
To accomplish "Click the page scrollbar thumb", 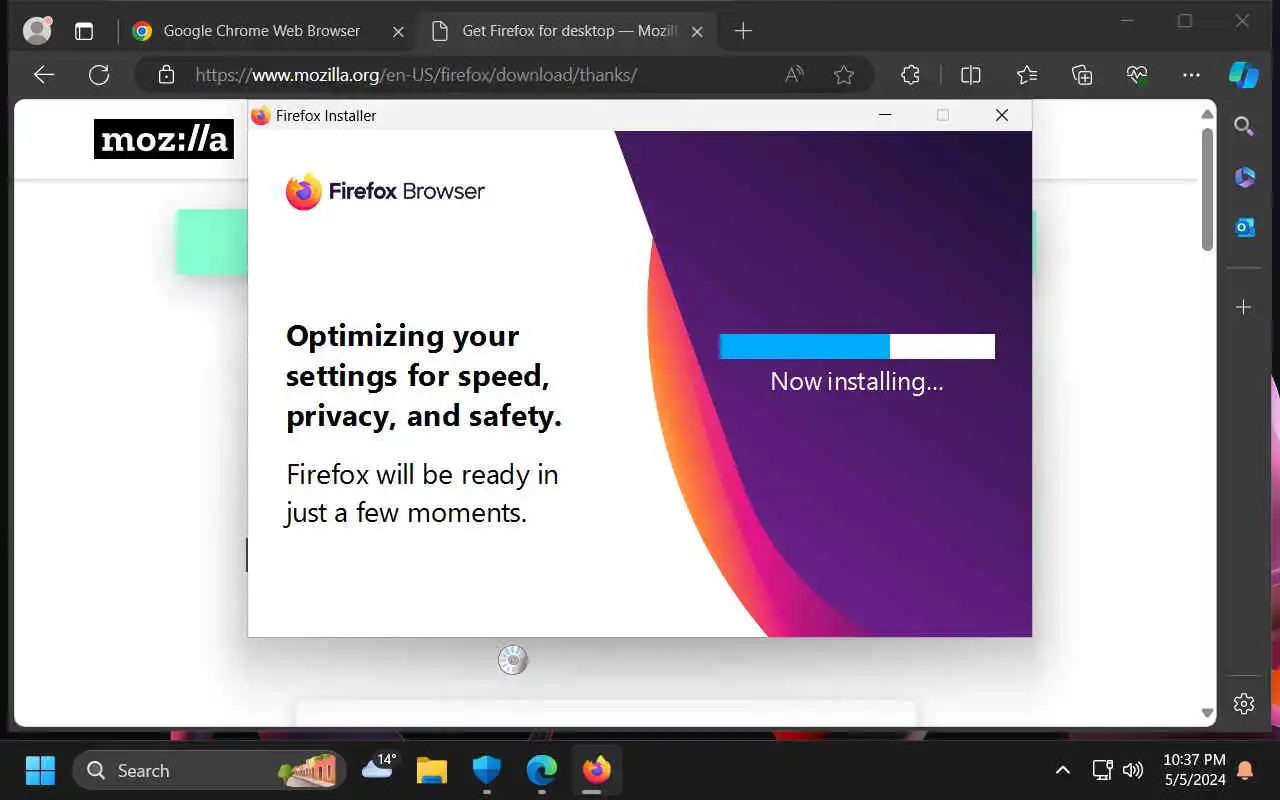I will pyautogui.click(x=1207, y=189).
